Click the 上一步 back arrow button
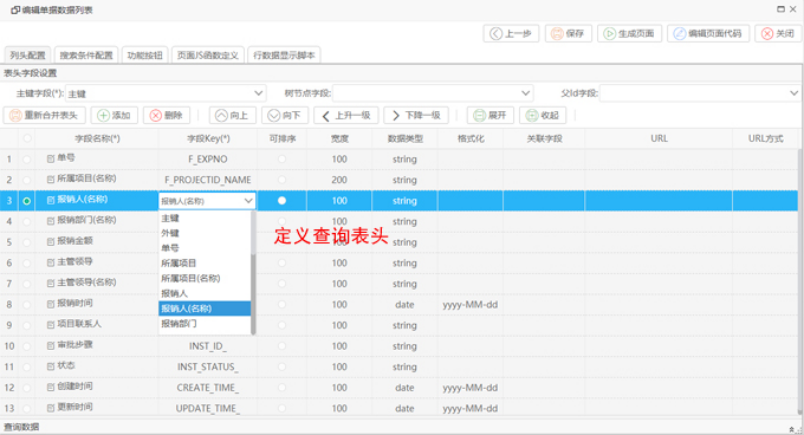Viewport: 804px width, 435px height. pos(511,34)
